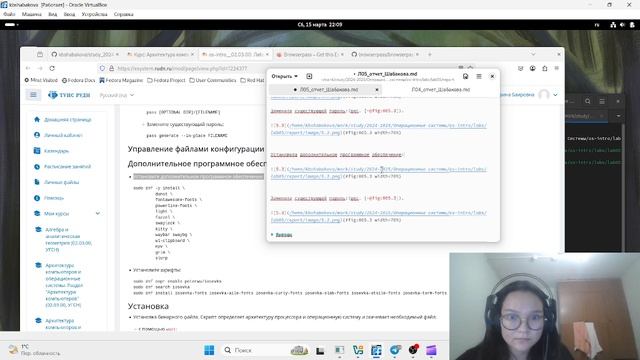Viewport: 640px width, 360px height.
Task: Open the User Communities bookmark folder
Action: (213, 80)
